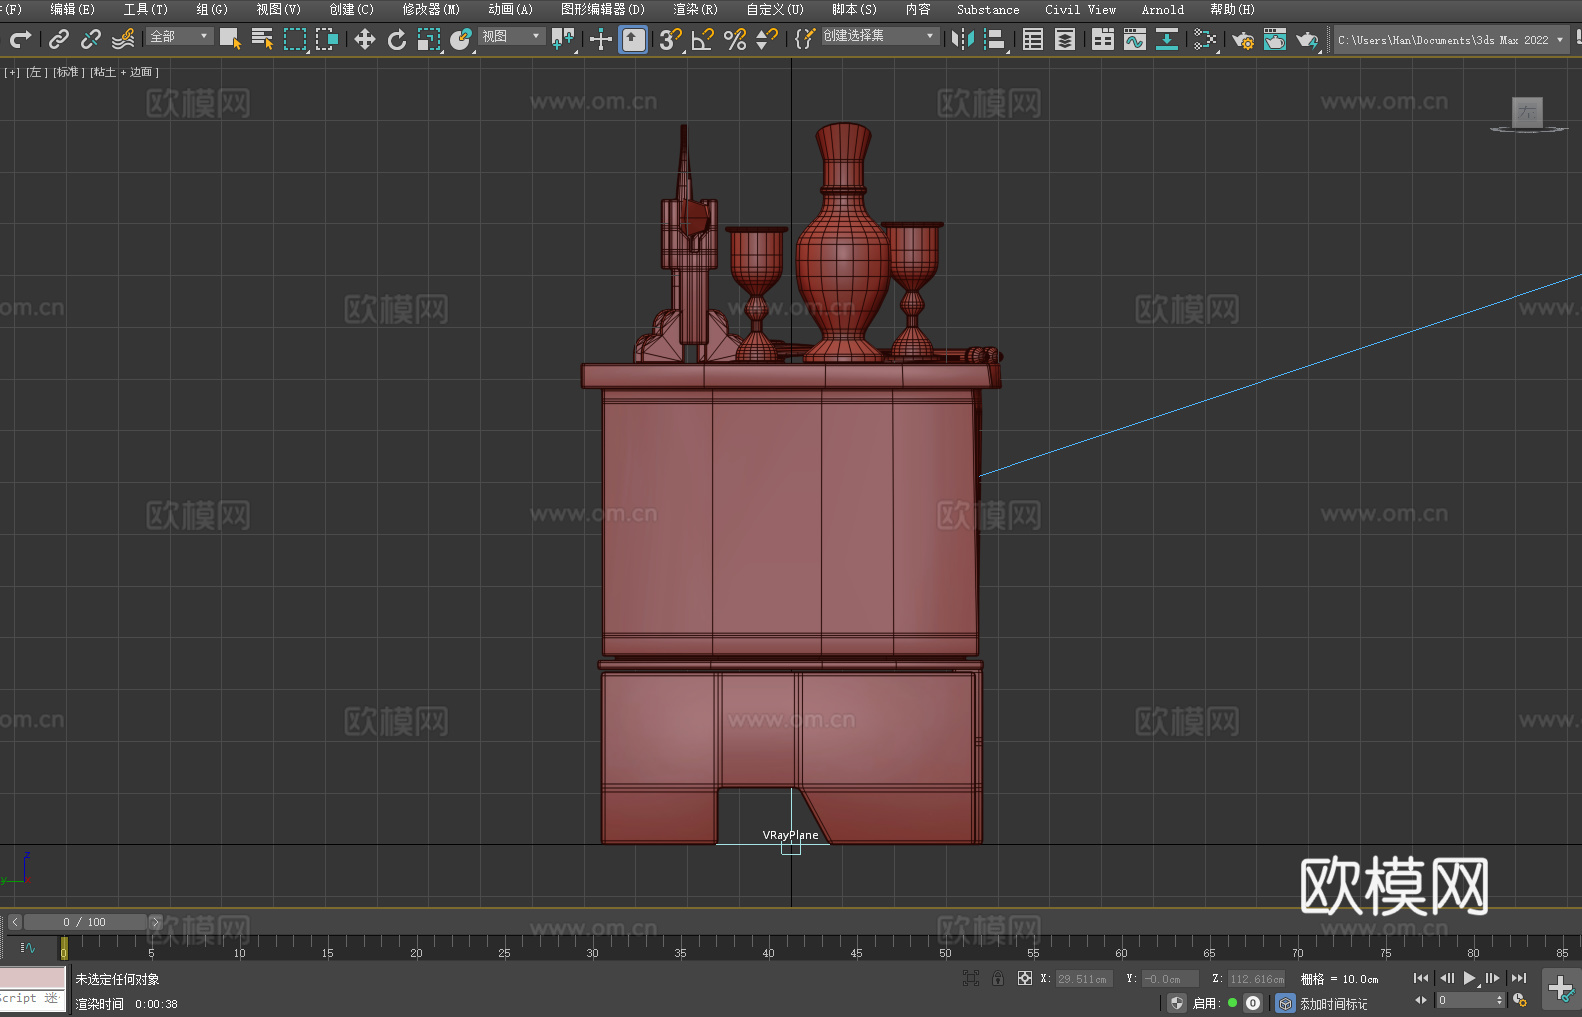Open the 创建(C) menu
1582x1017 pixels.
(x=351, y=9)
